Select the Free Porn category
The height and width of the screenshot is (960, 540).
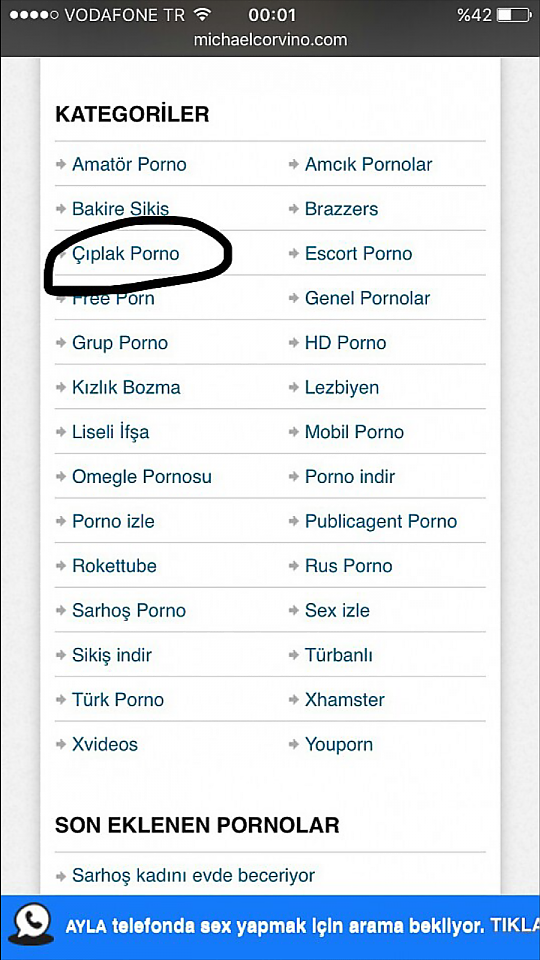pyautogui.click(x=113, y=299)
